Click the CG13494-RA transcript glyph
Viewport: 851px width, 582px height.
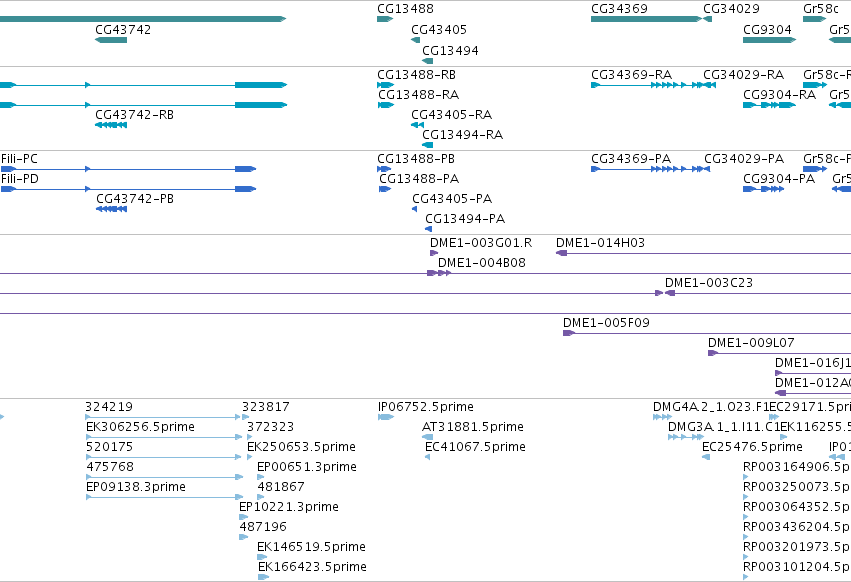point(428,145)
